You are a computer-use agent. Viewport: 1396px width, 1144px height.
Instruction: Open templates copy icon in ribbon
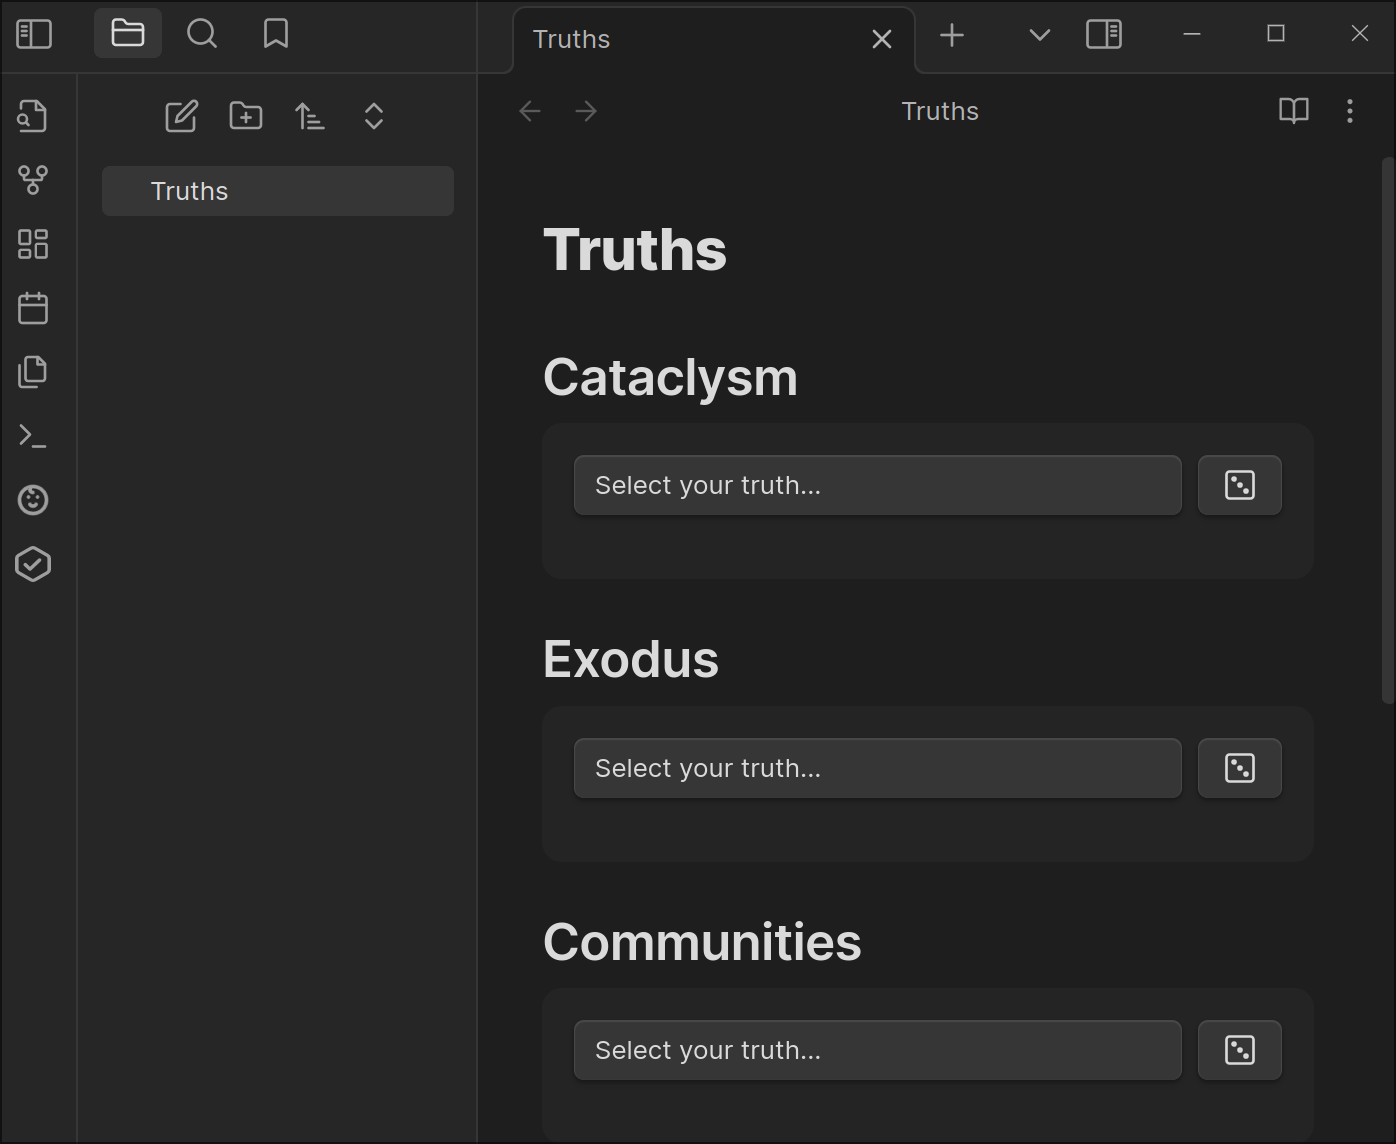coord(33,372)
